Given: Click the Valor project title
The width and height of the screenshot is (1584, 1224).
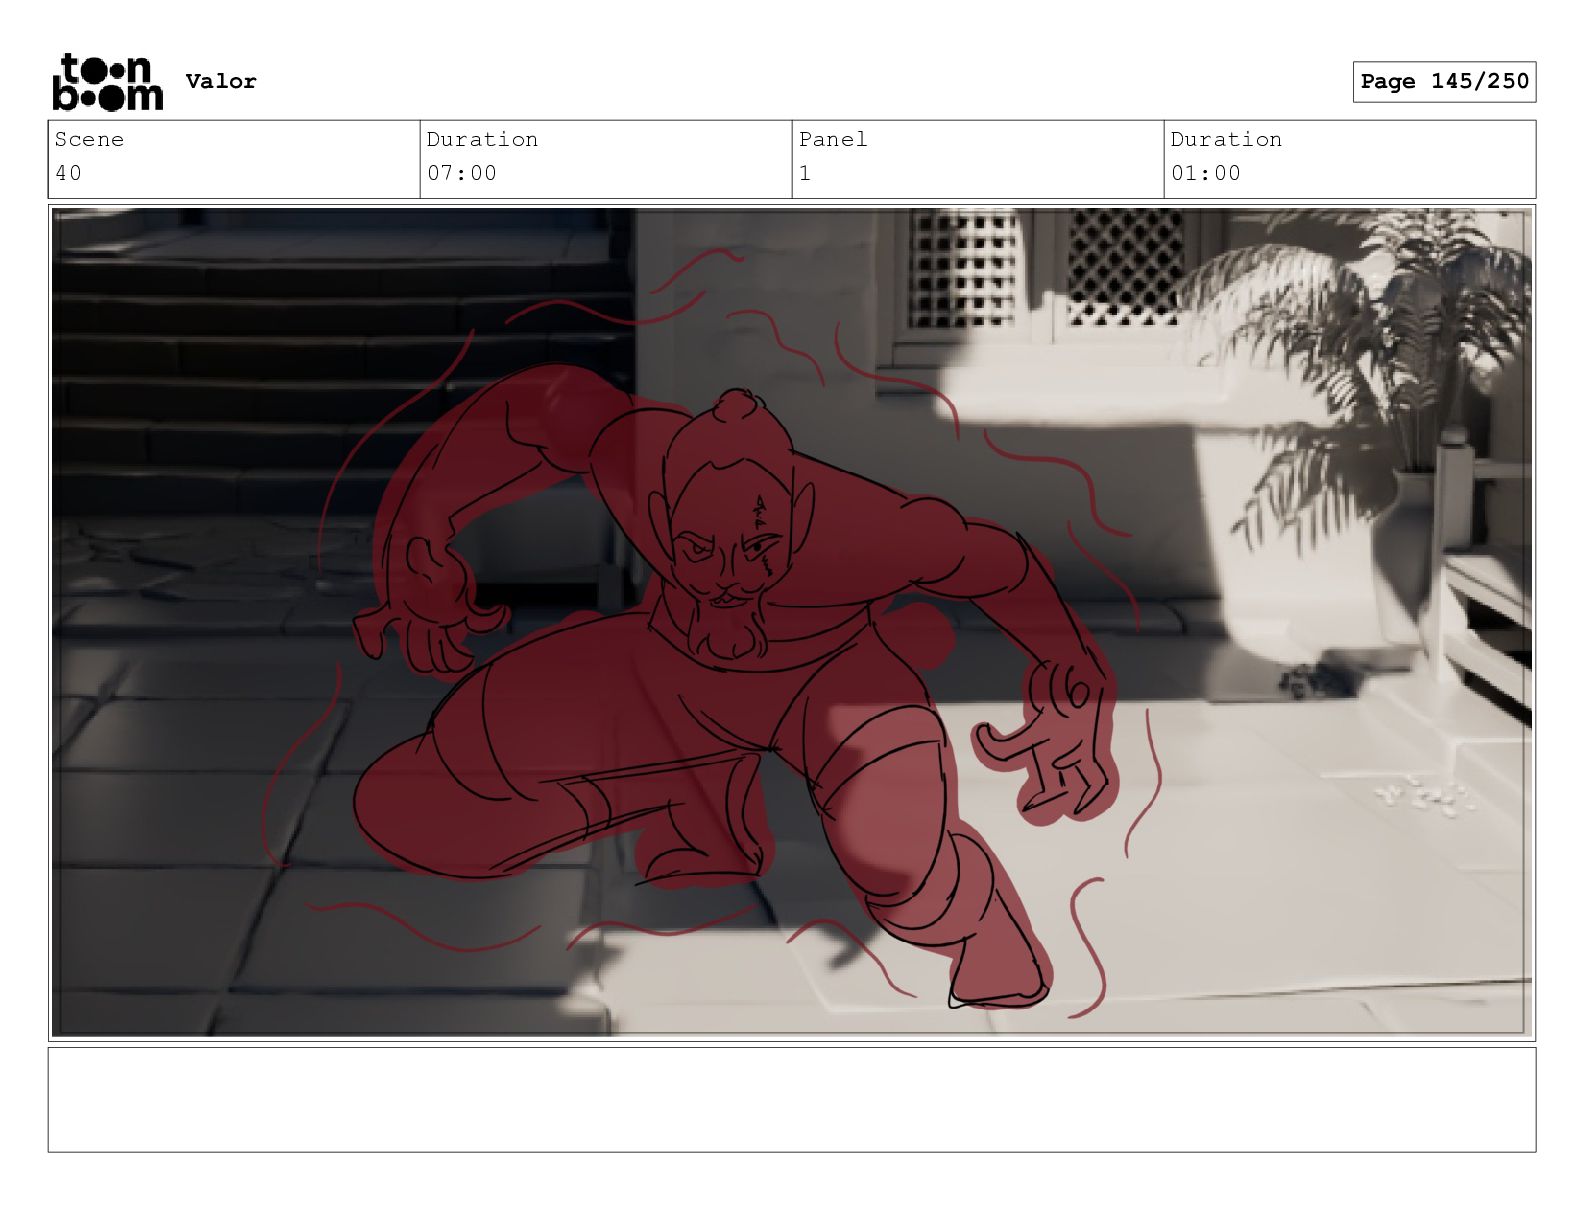Looking at the screenshot, I should point(221,81).
